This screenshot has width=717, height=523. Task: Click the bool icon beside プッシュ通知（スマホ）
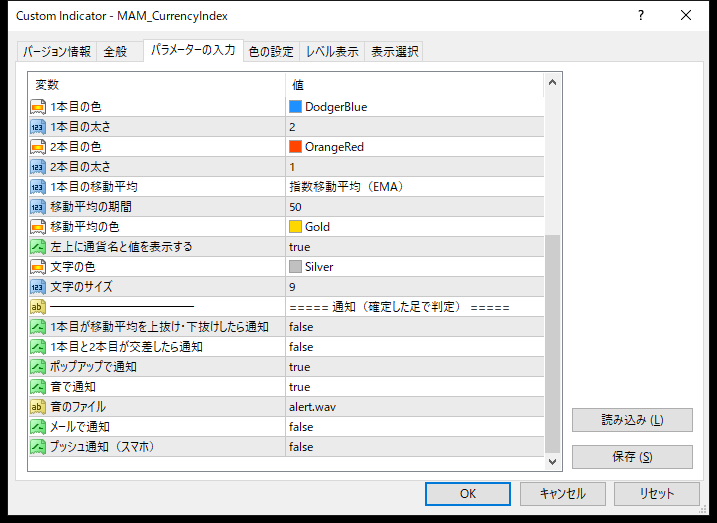tap(38, 447)
